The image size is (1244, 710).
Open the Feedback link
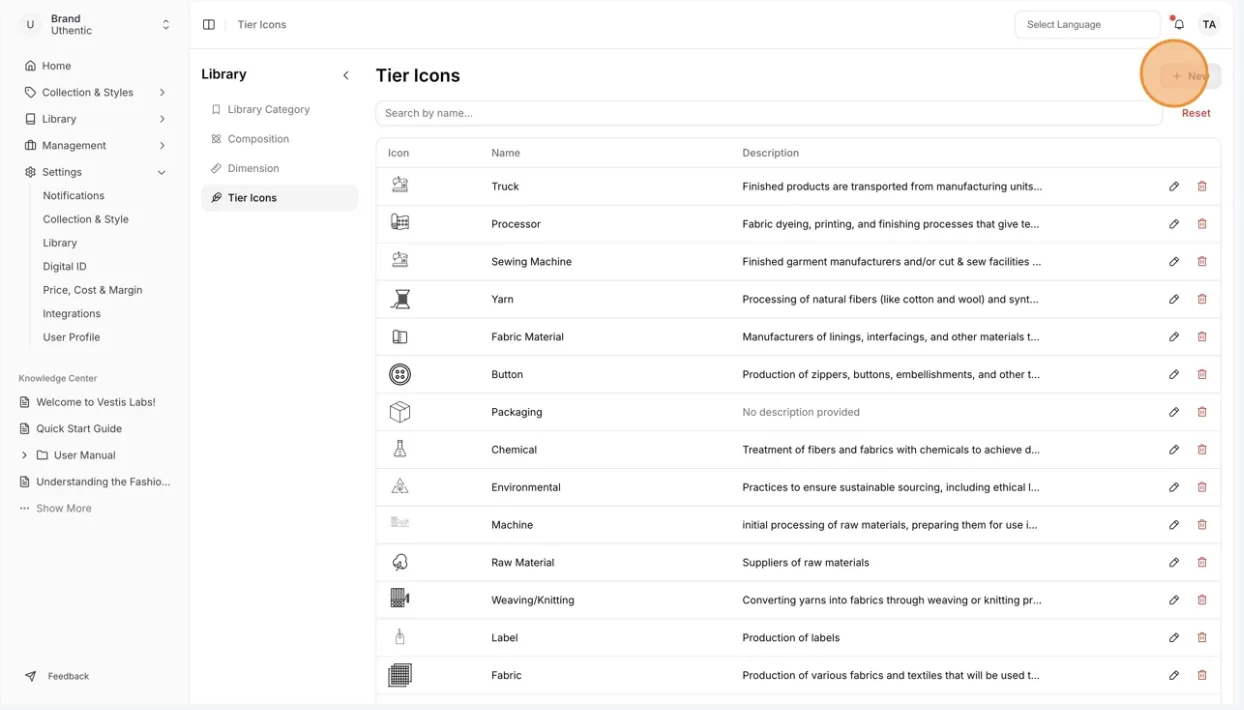tap(58, 676)
